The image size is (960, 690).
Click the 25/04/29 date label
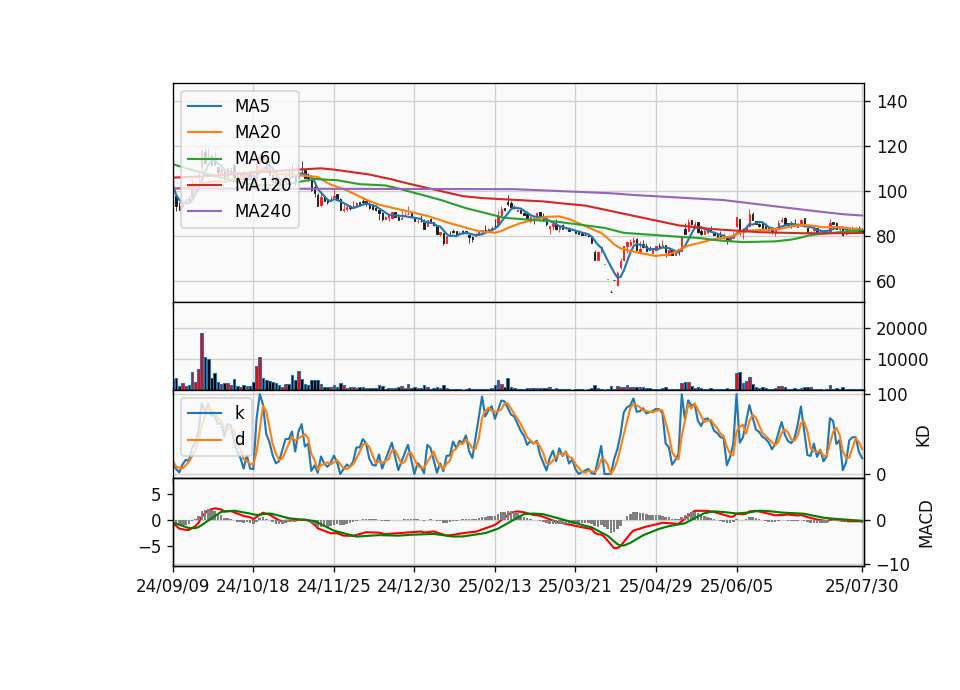click(x=656, y=586)
